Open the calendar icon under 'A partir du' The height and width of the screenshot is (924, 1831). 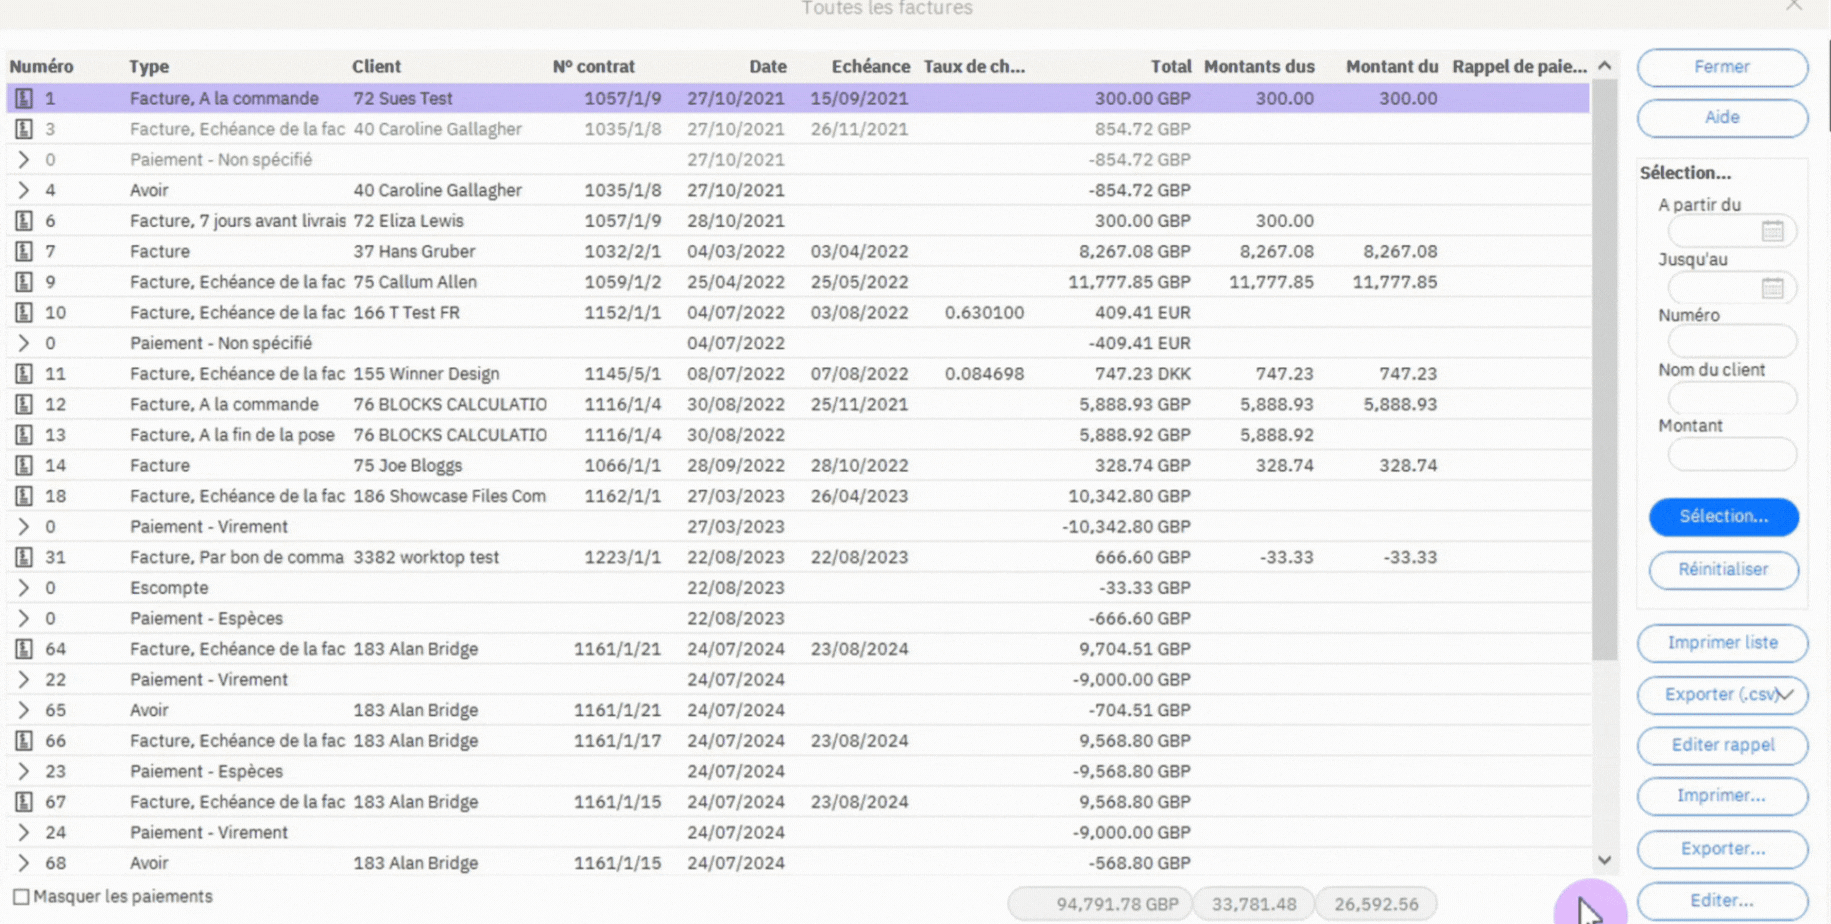[1774, 231]
